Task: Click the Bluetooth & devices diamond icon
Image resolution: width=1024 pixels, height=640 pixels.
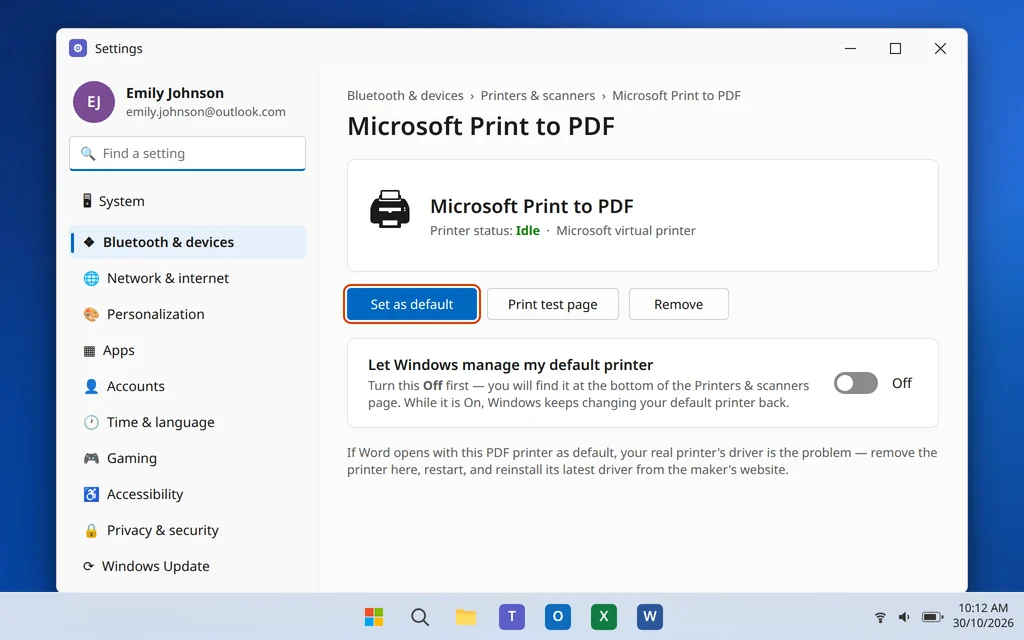Action: pyautogui.click(x=89, y=242)
